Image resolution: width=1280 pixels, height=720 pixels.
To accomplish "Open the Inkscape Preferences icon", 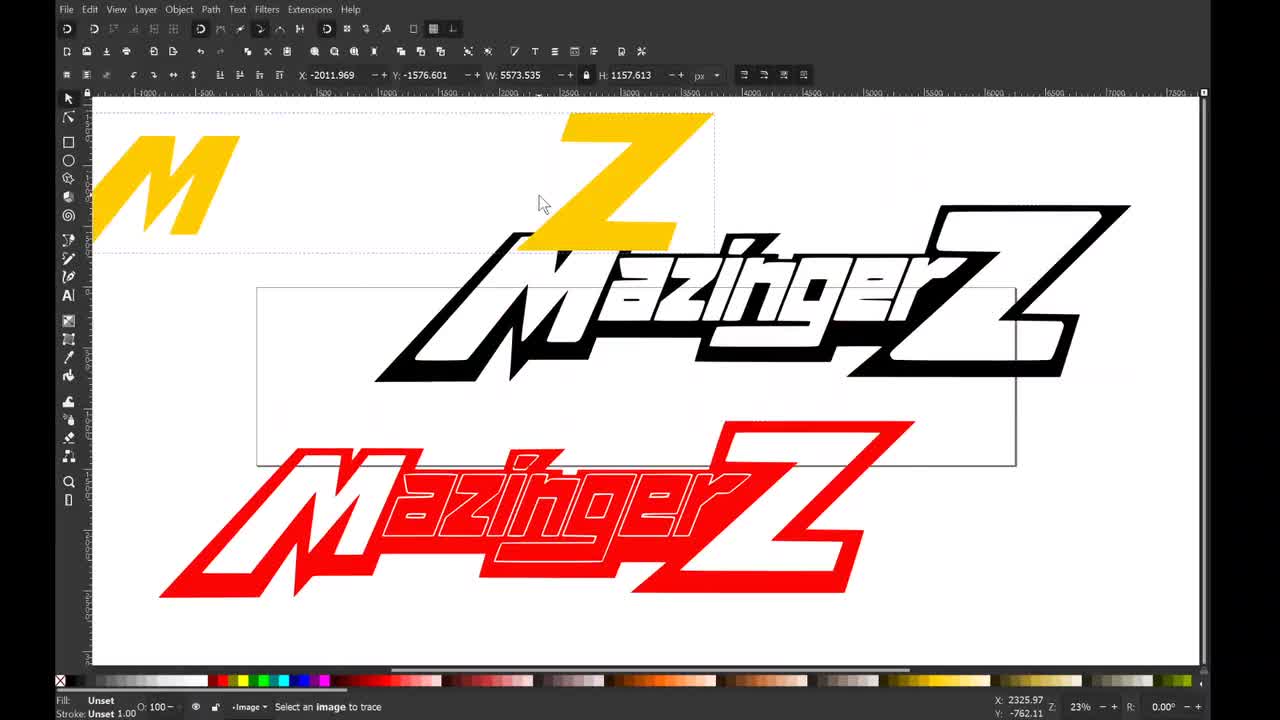I will coord(642,51).
